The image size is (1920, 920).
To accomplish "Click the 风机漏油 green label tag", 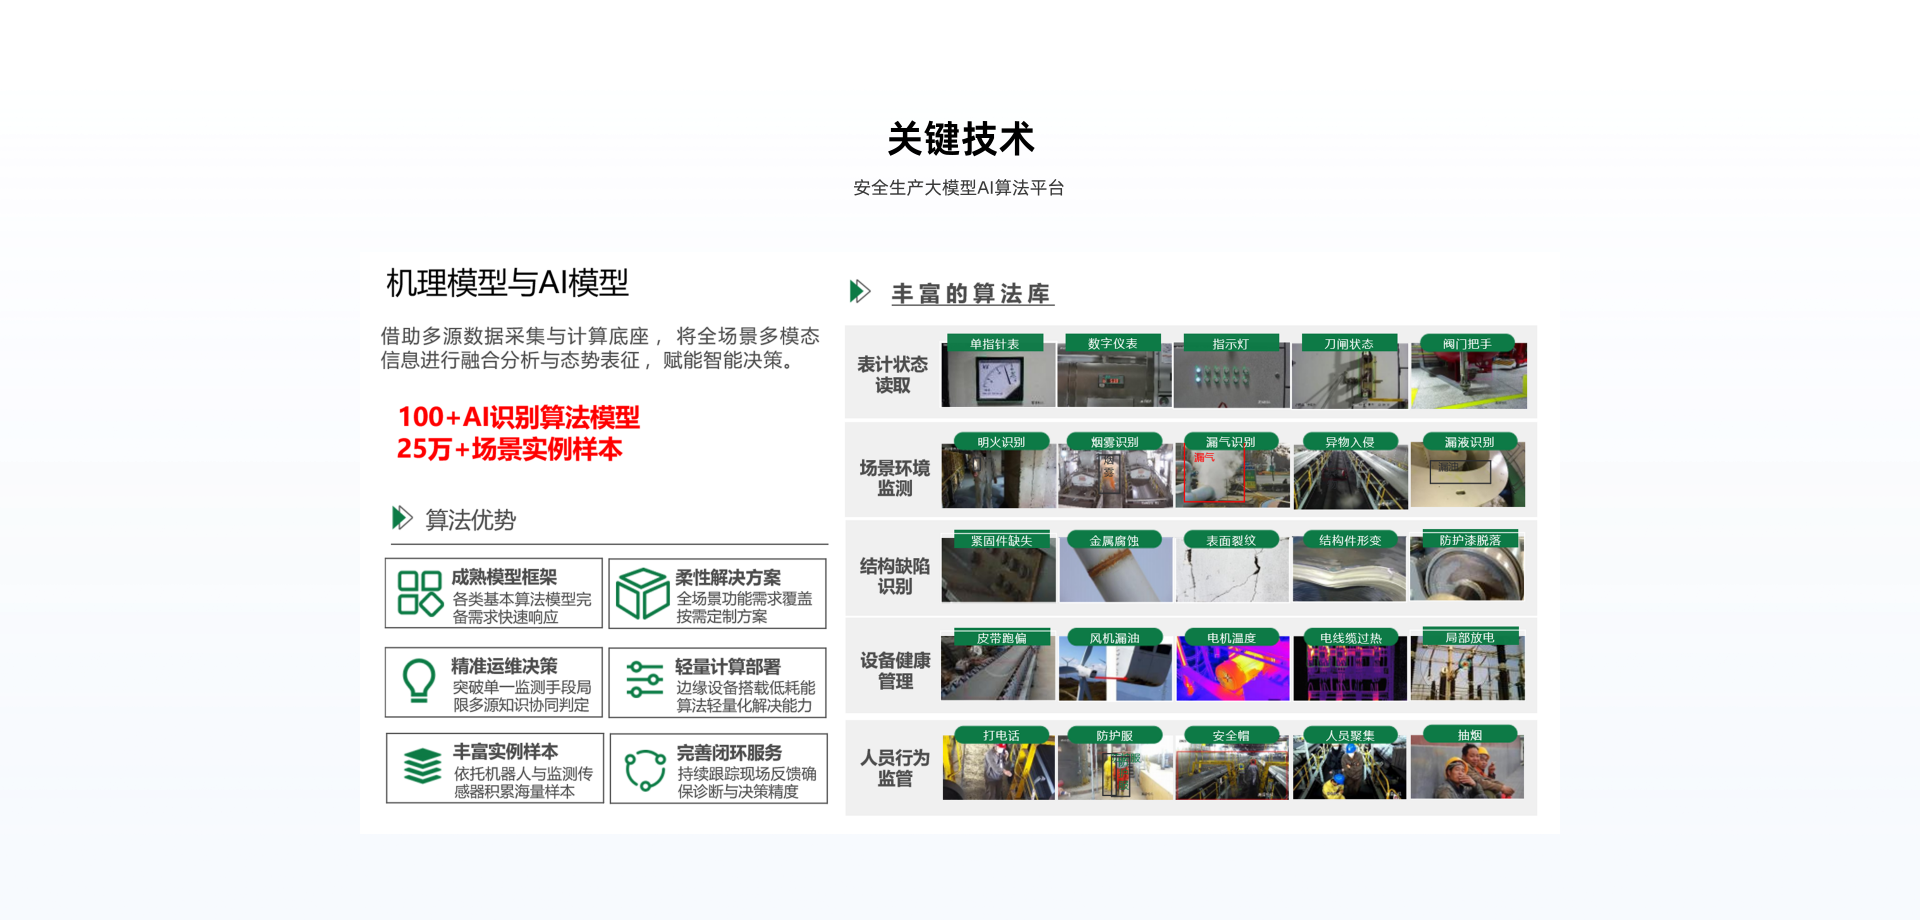I will (x=1114, y=638).
